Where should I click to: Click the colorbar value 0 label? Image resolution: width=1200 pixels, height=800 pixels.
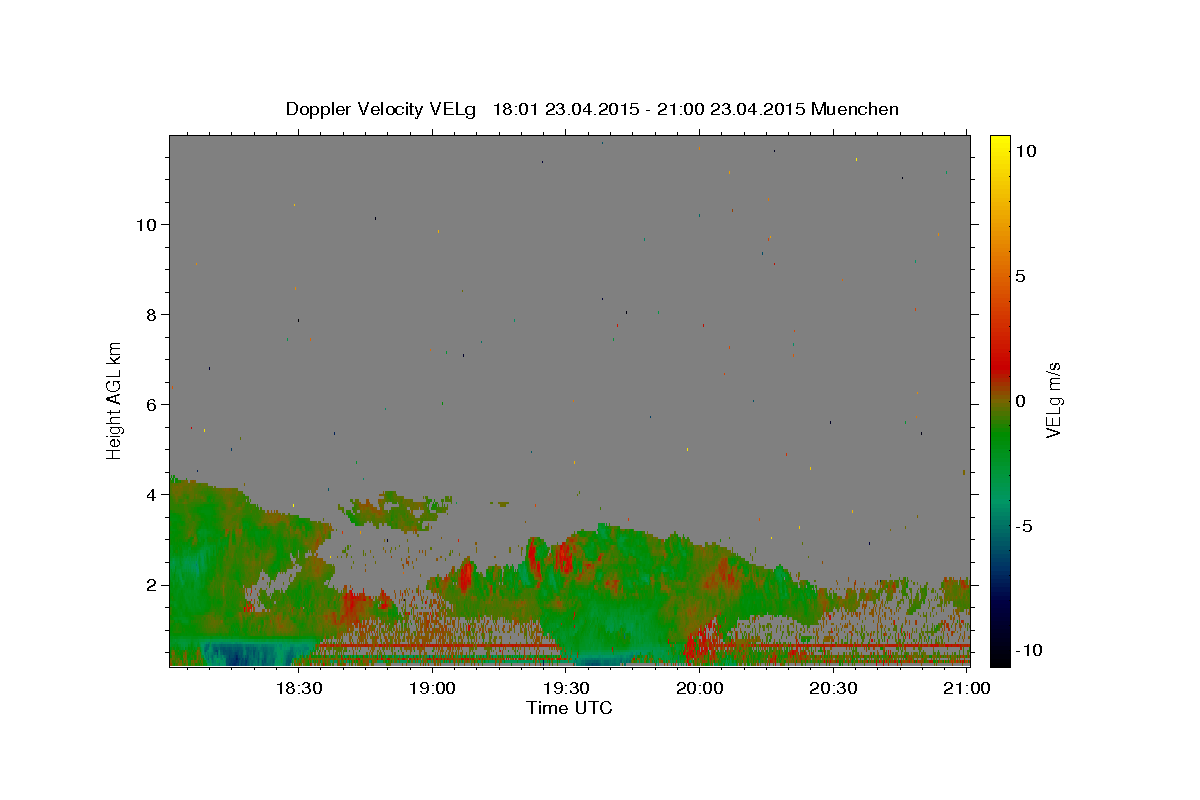click(1021, 401)
